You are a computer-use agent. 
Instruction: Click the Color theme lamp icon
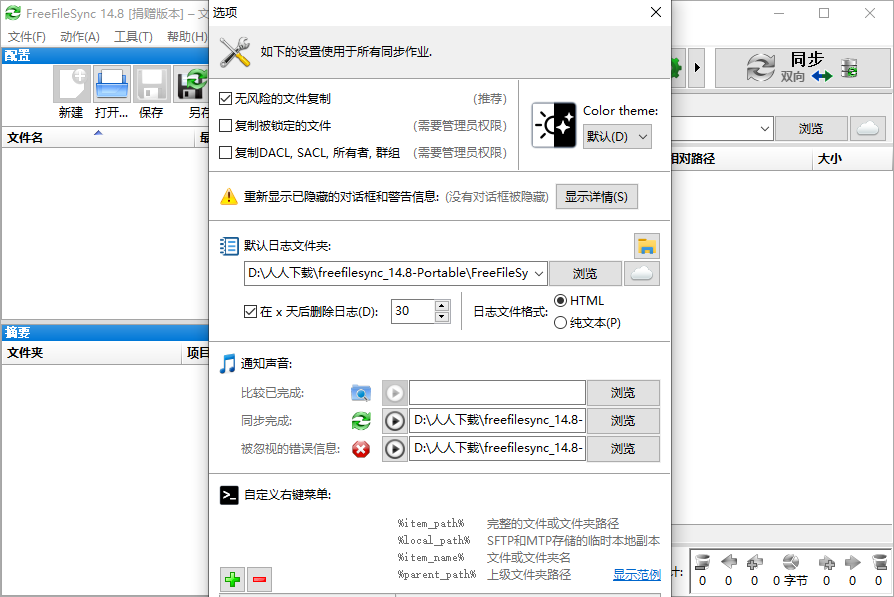coord(554,125)
